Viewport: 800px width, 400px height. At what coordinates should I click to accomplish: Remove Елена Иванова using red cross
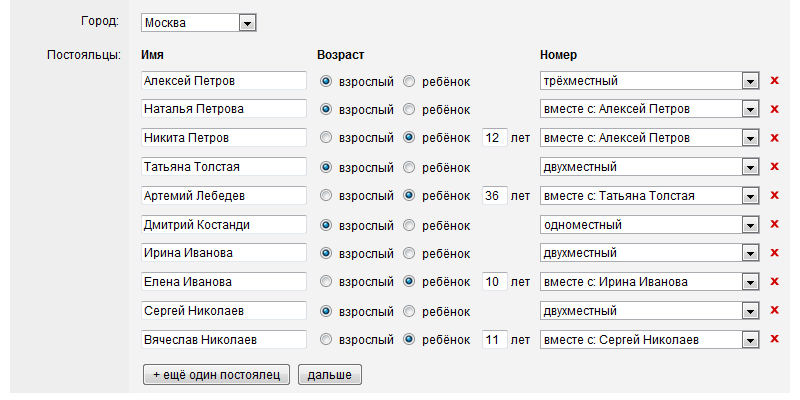tap(773, 282)
